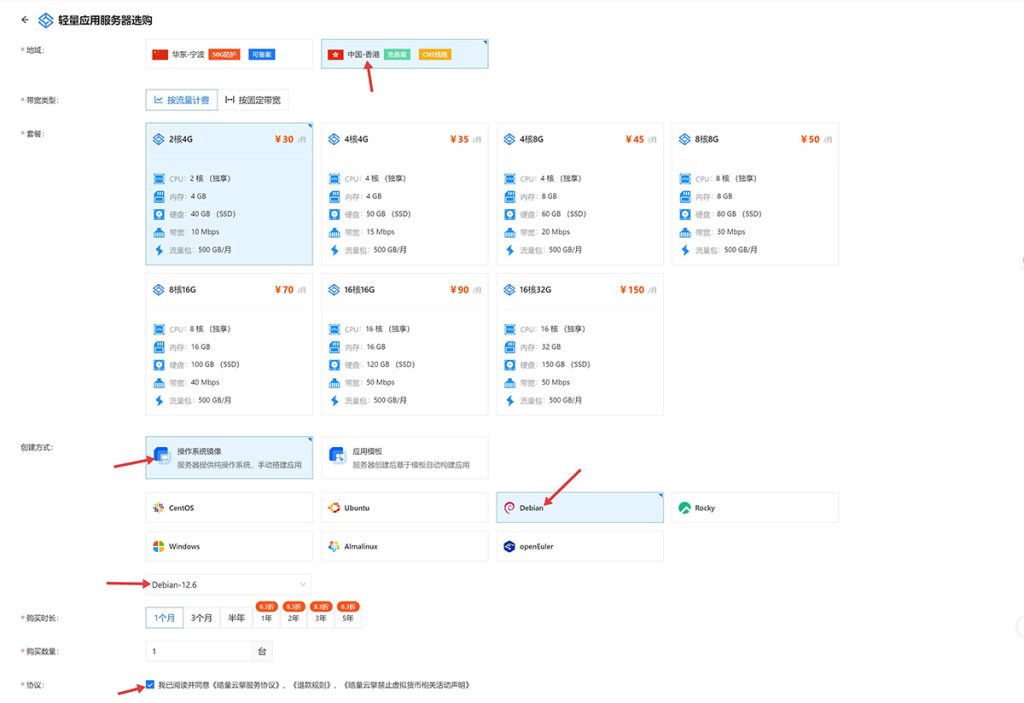
Task: Click the plan icon beside 8核16G
Action: 158,289
